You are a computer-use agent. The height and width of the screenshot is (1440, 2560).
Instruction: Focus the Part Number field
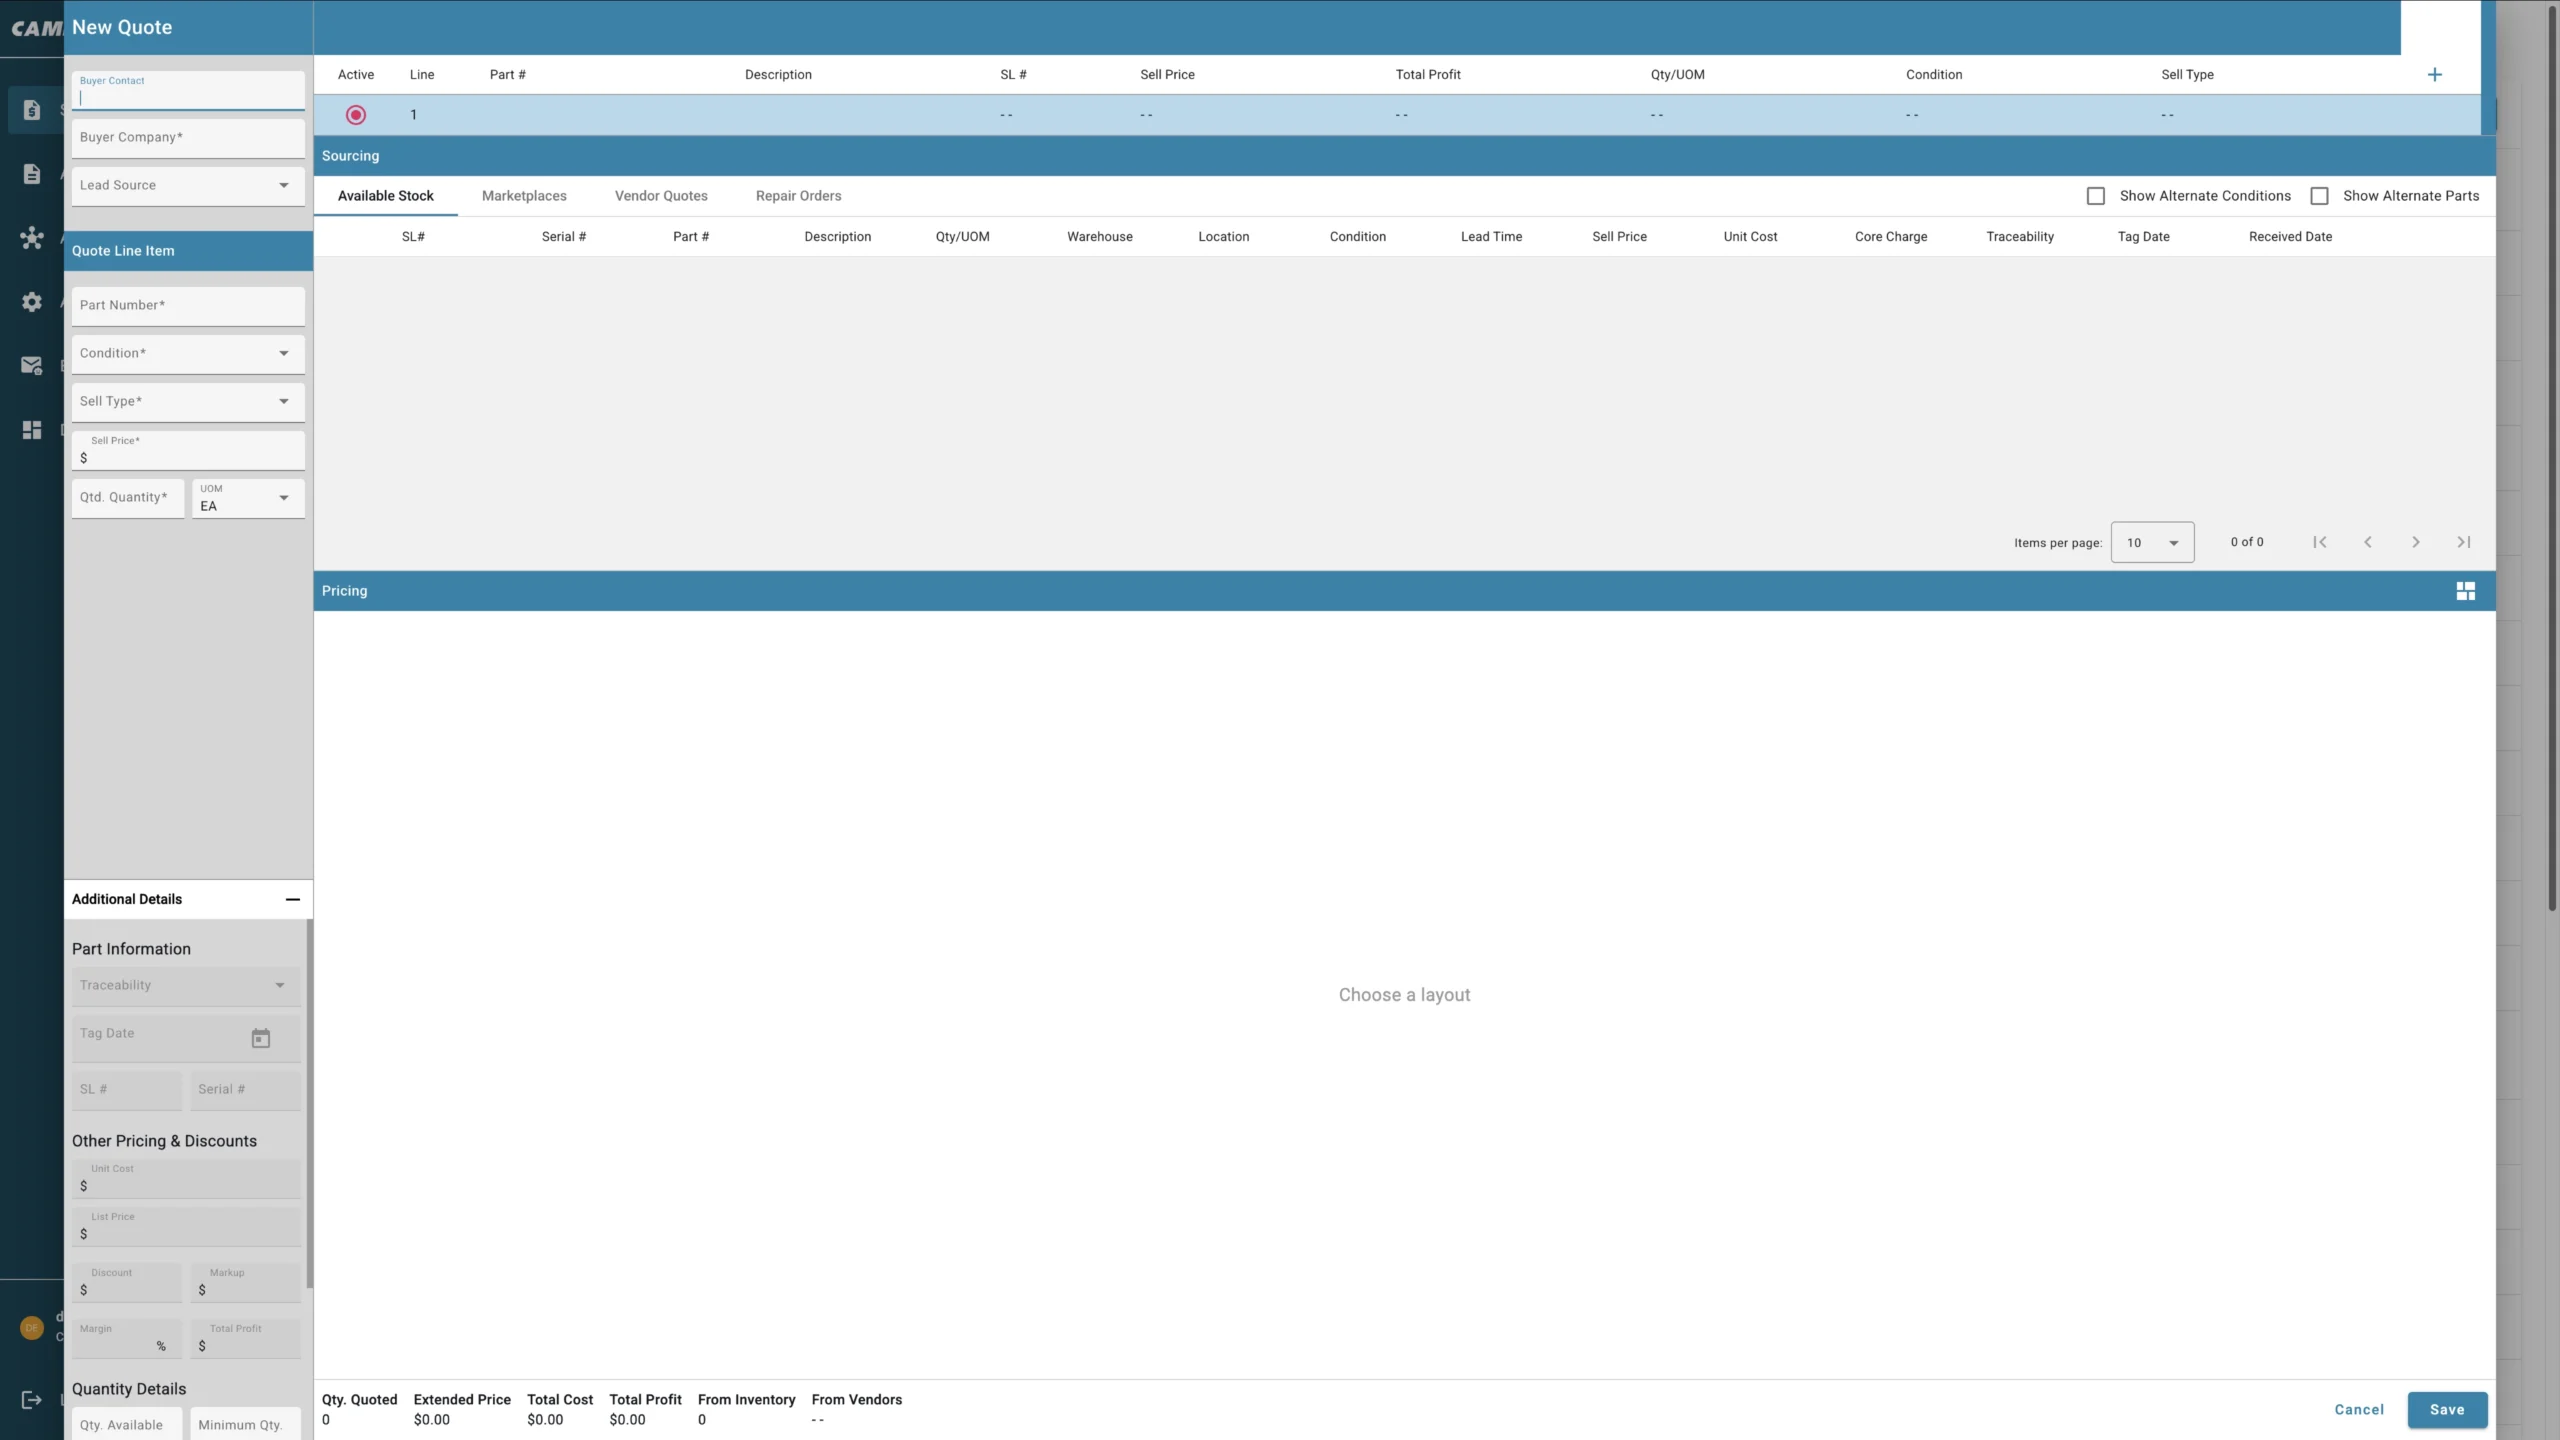(188, 306)
